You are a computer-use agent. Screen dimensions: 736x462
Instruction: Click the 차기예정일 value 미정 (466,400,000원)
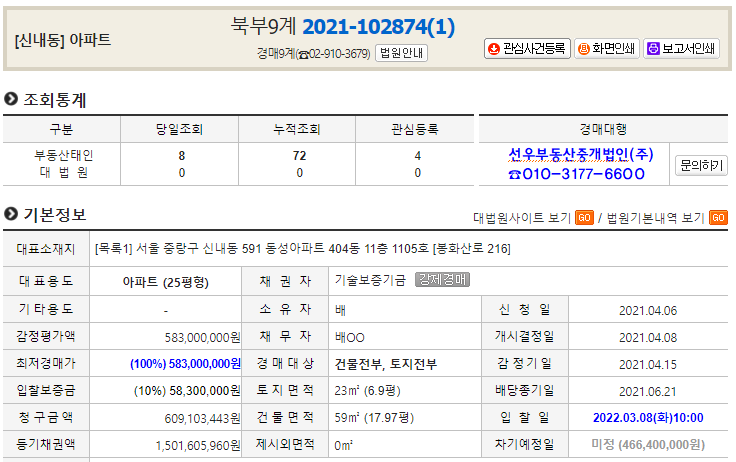pyautogui.click(x=648, y=445)
